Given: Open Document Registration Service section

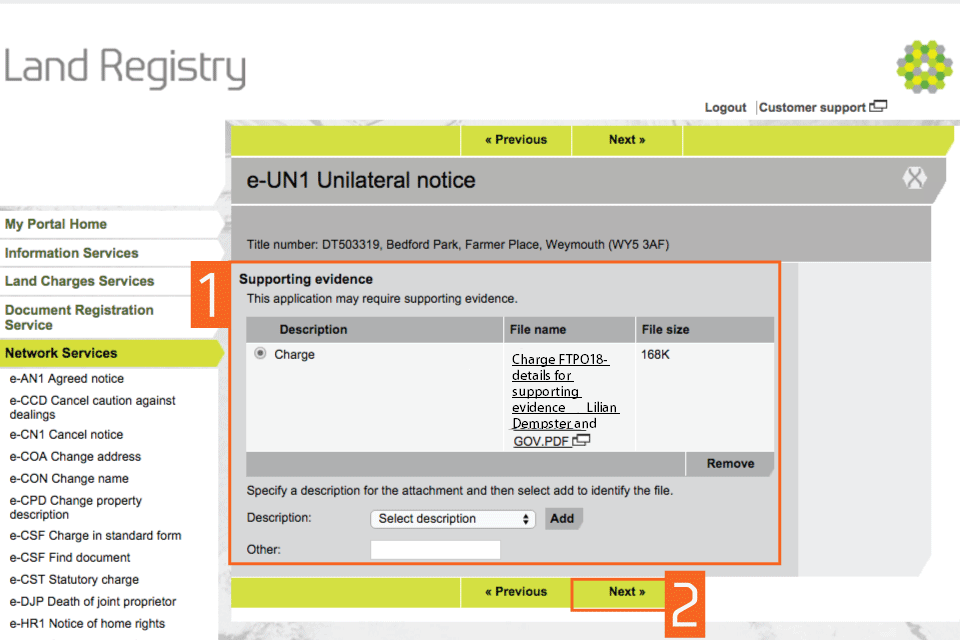Looking at the screenshot, I should tap(79, 317).
